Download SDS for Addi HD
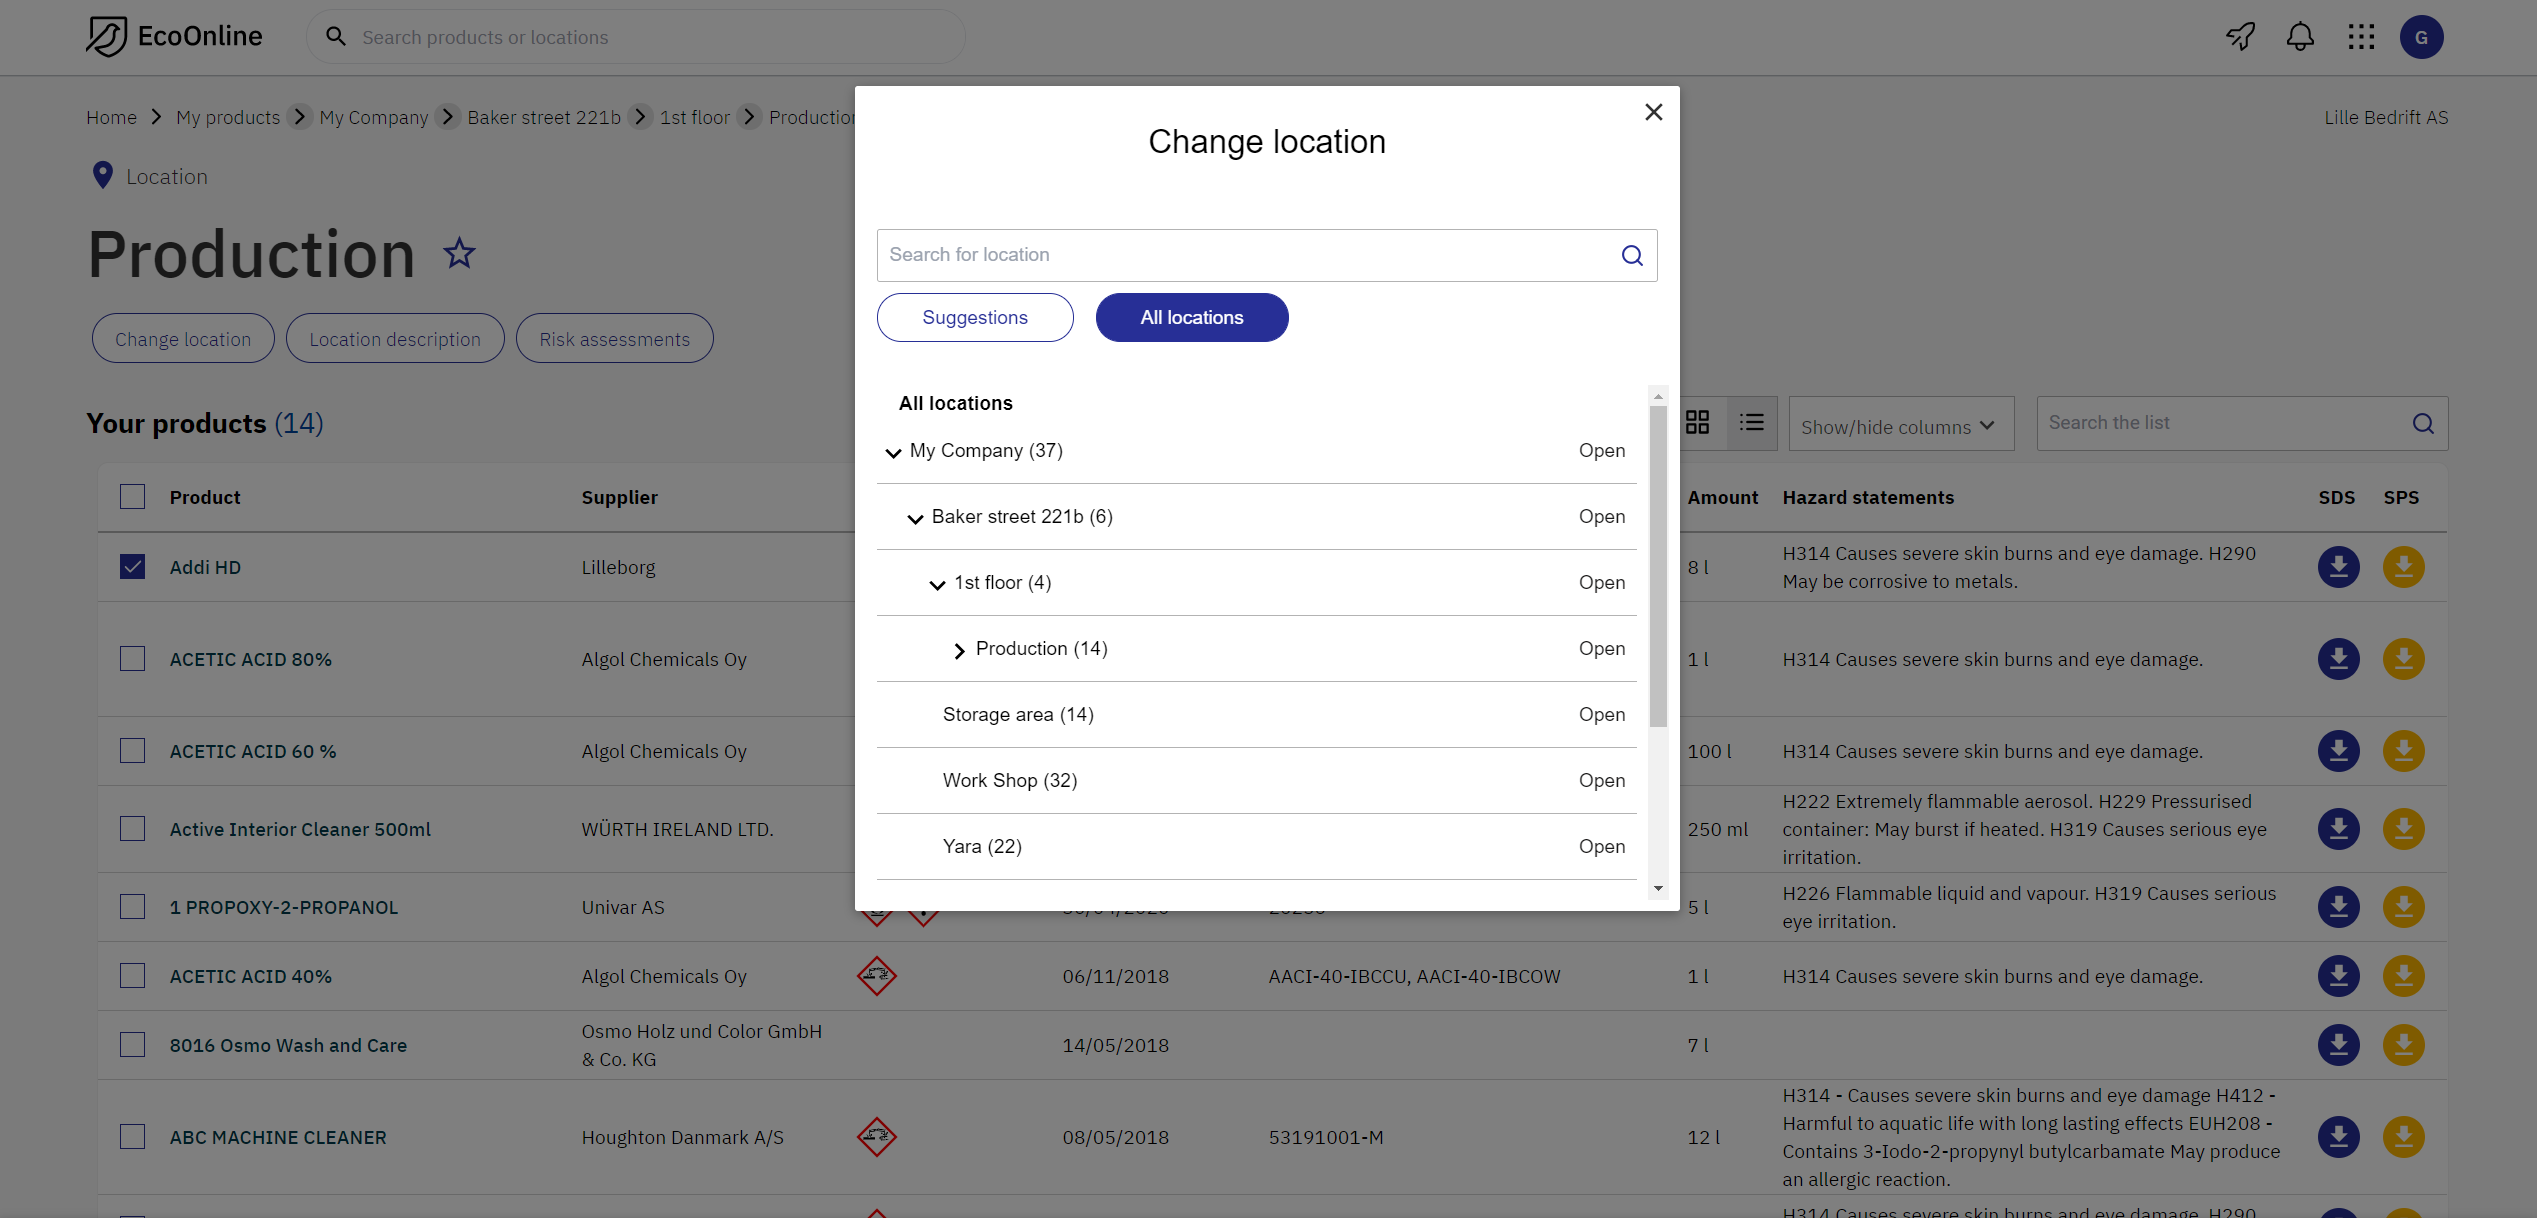Viewport: 2537px width, 1218px height. pos(2338,567)
